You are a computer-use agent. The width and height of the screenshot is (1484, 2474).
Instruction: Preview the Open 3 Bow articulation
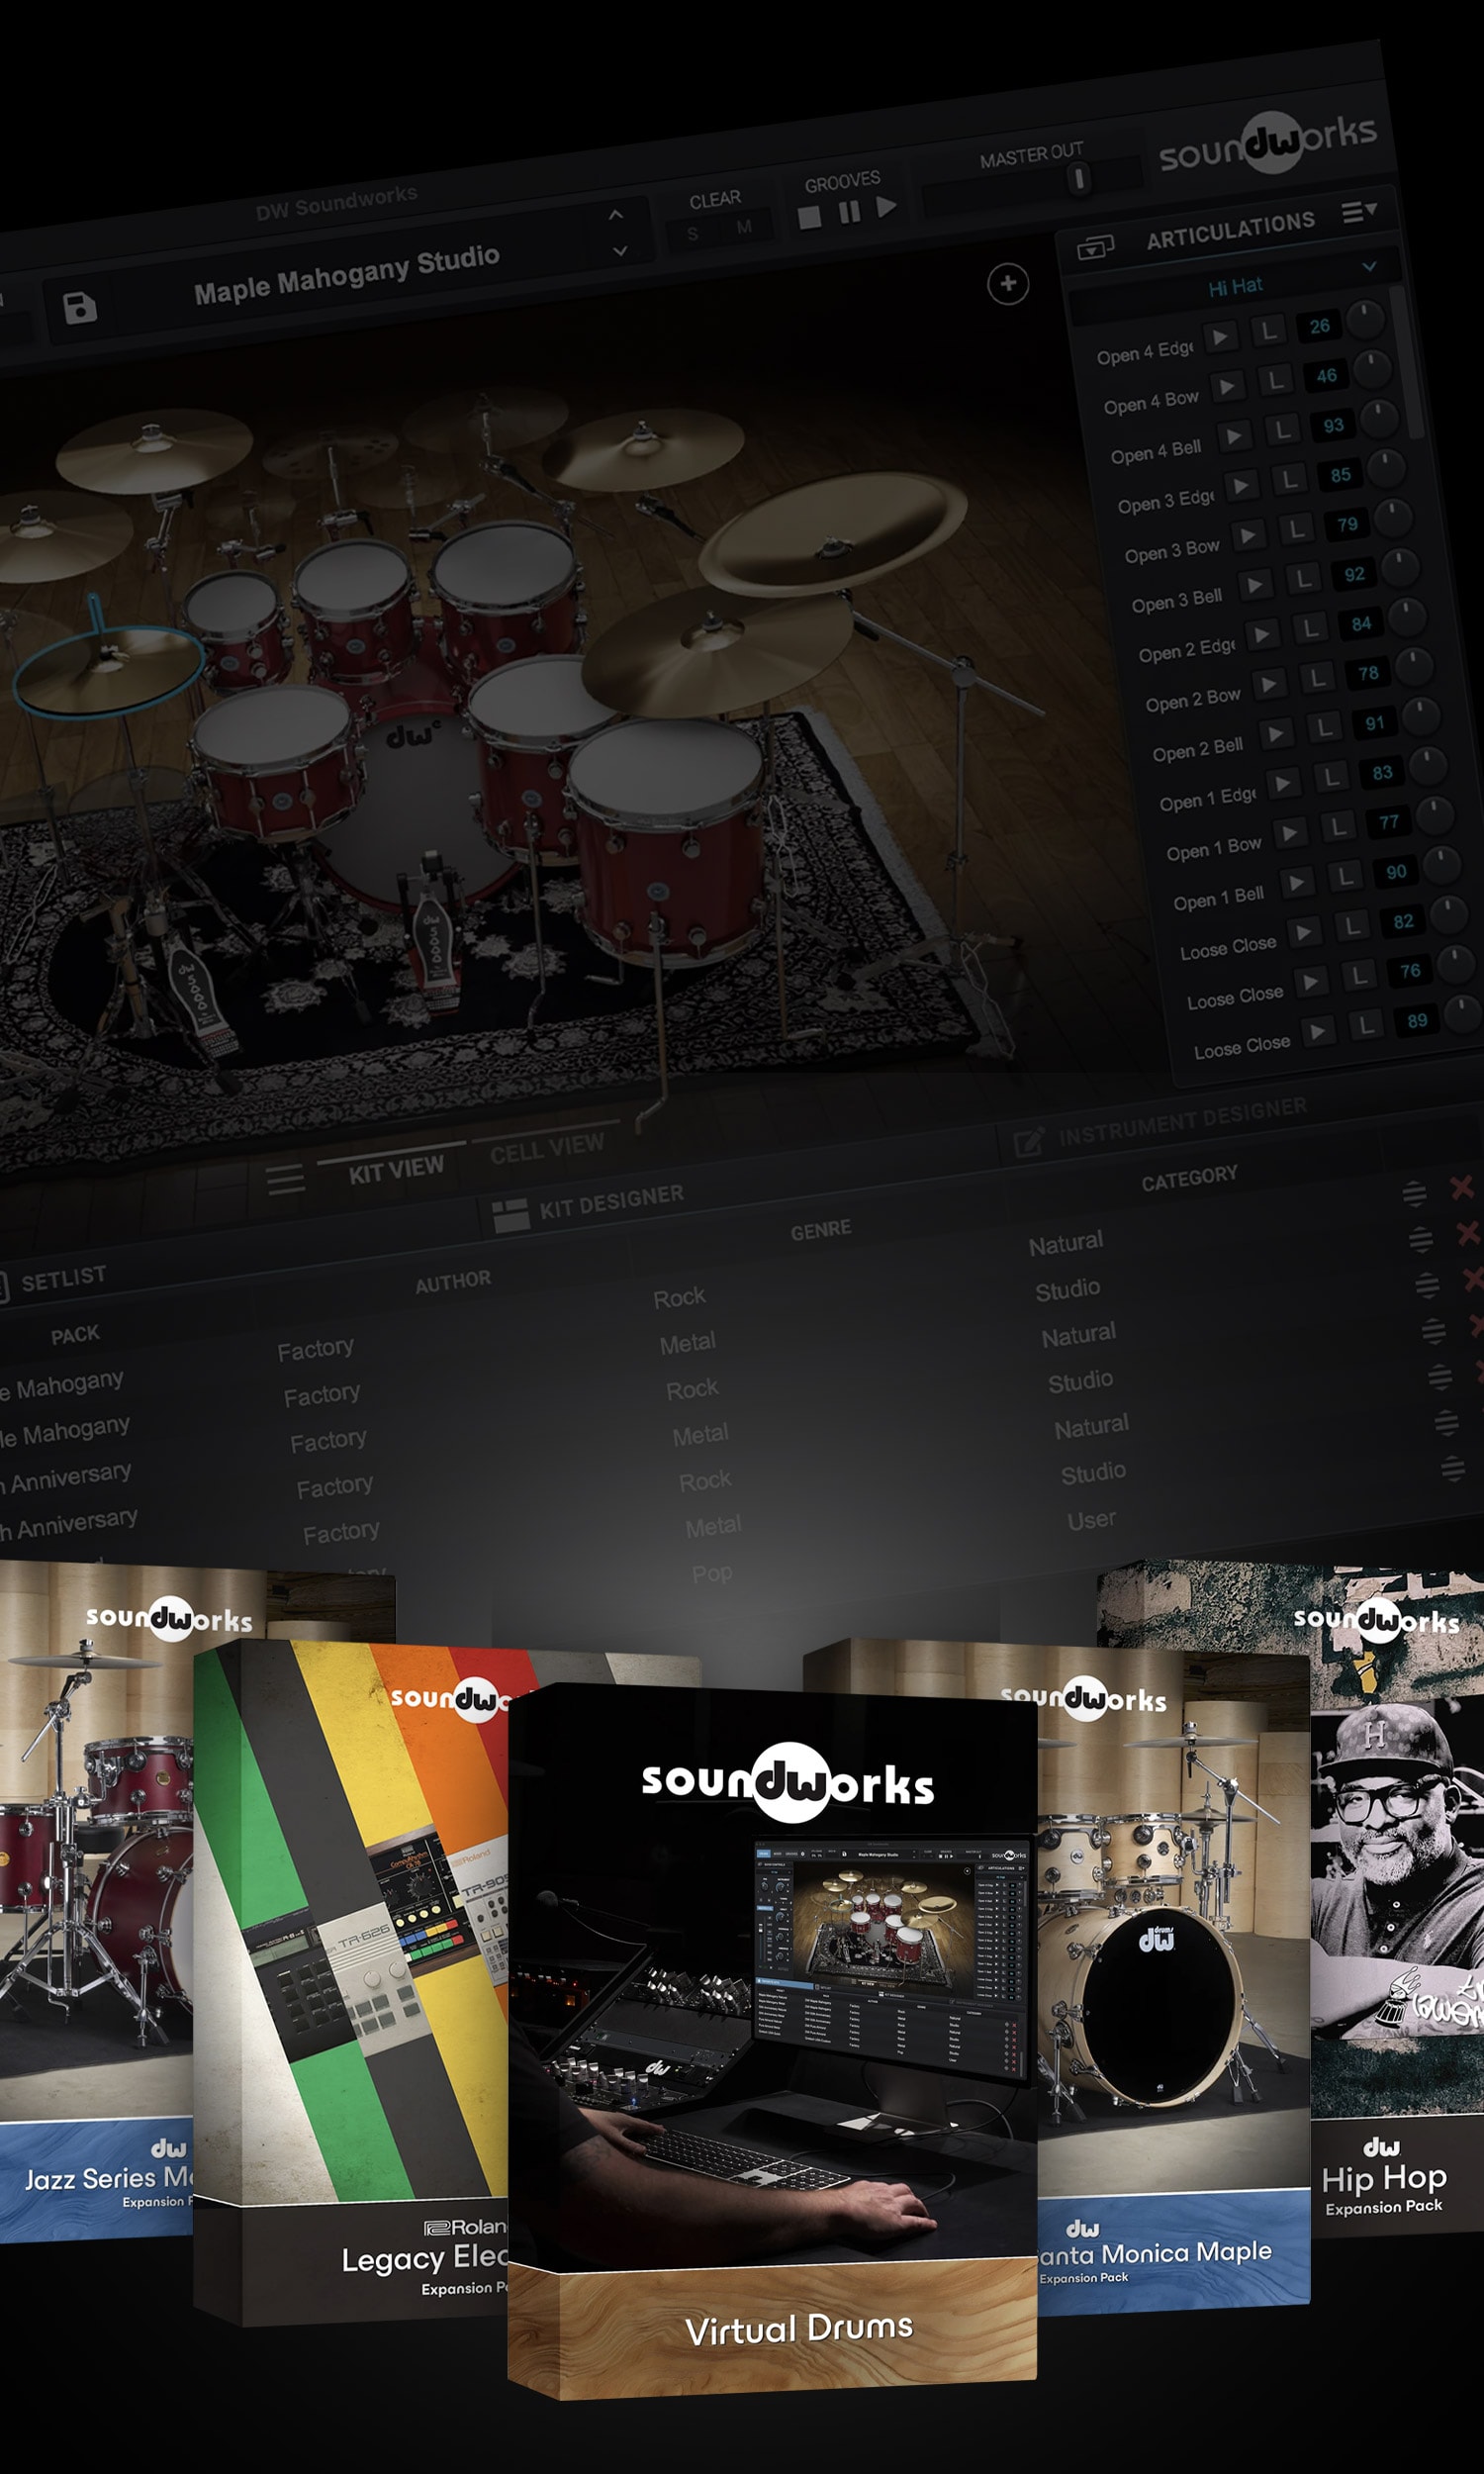(x=1248, y=535)
